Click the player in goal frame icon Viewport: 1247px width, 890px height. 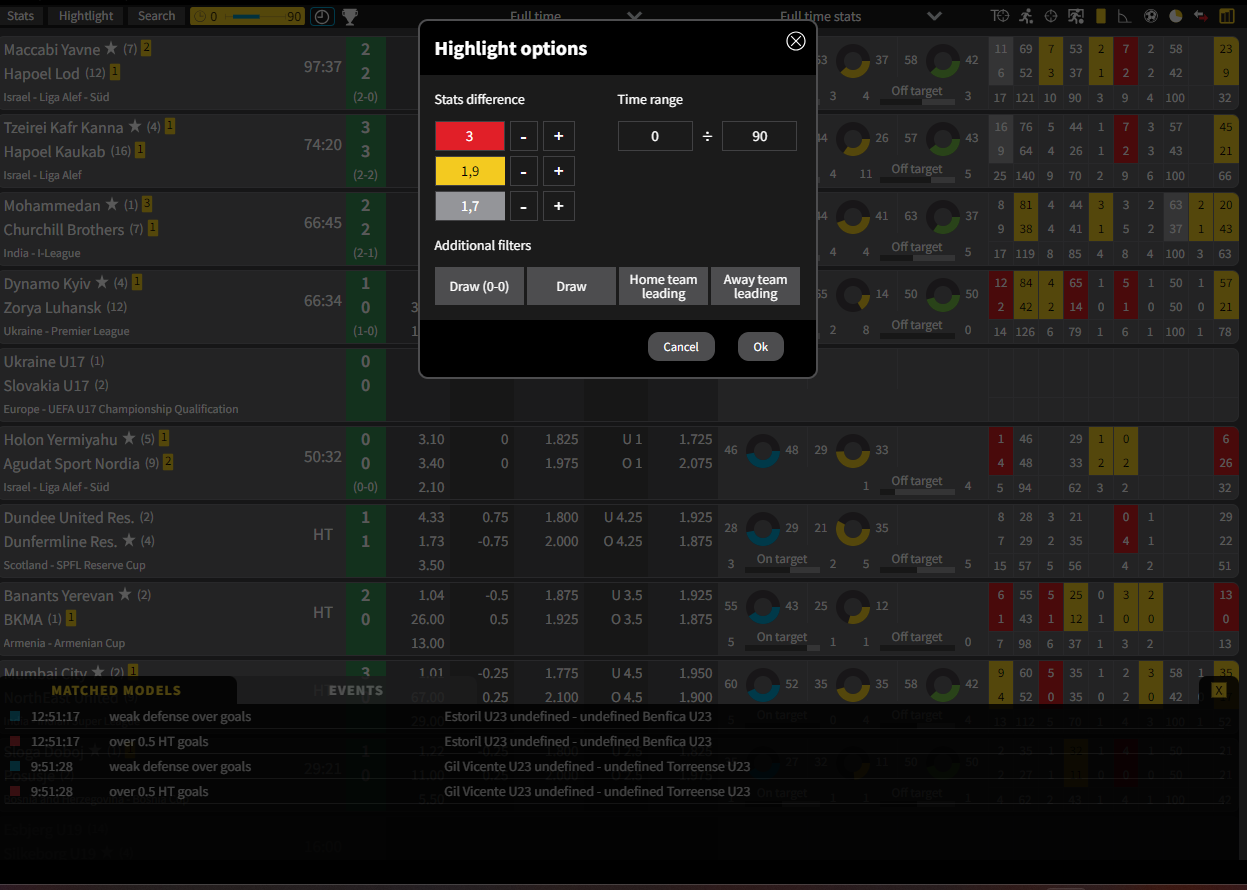pyautogui.click(x=1076, y=16)
